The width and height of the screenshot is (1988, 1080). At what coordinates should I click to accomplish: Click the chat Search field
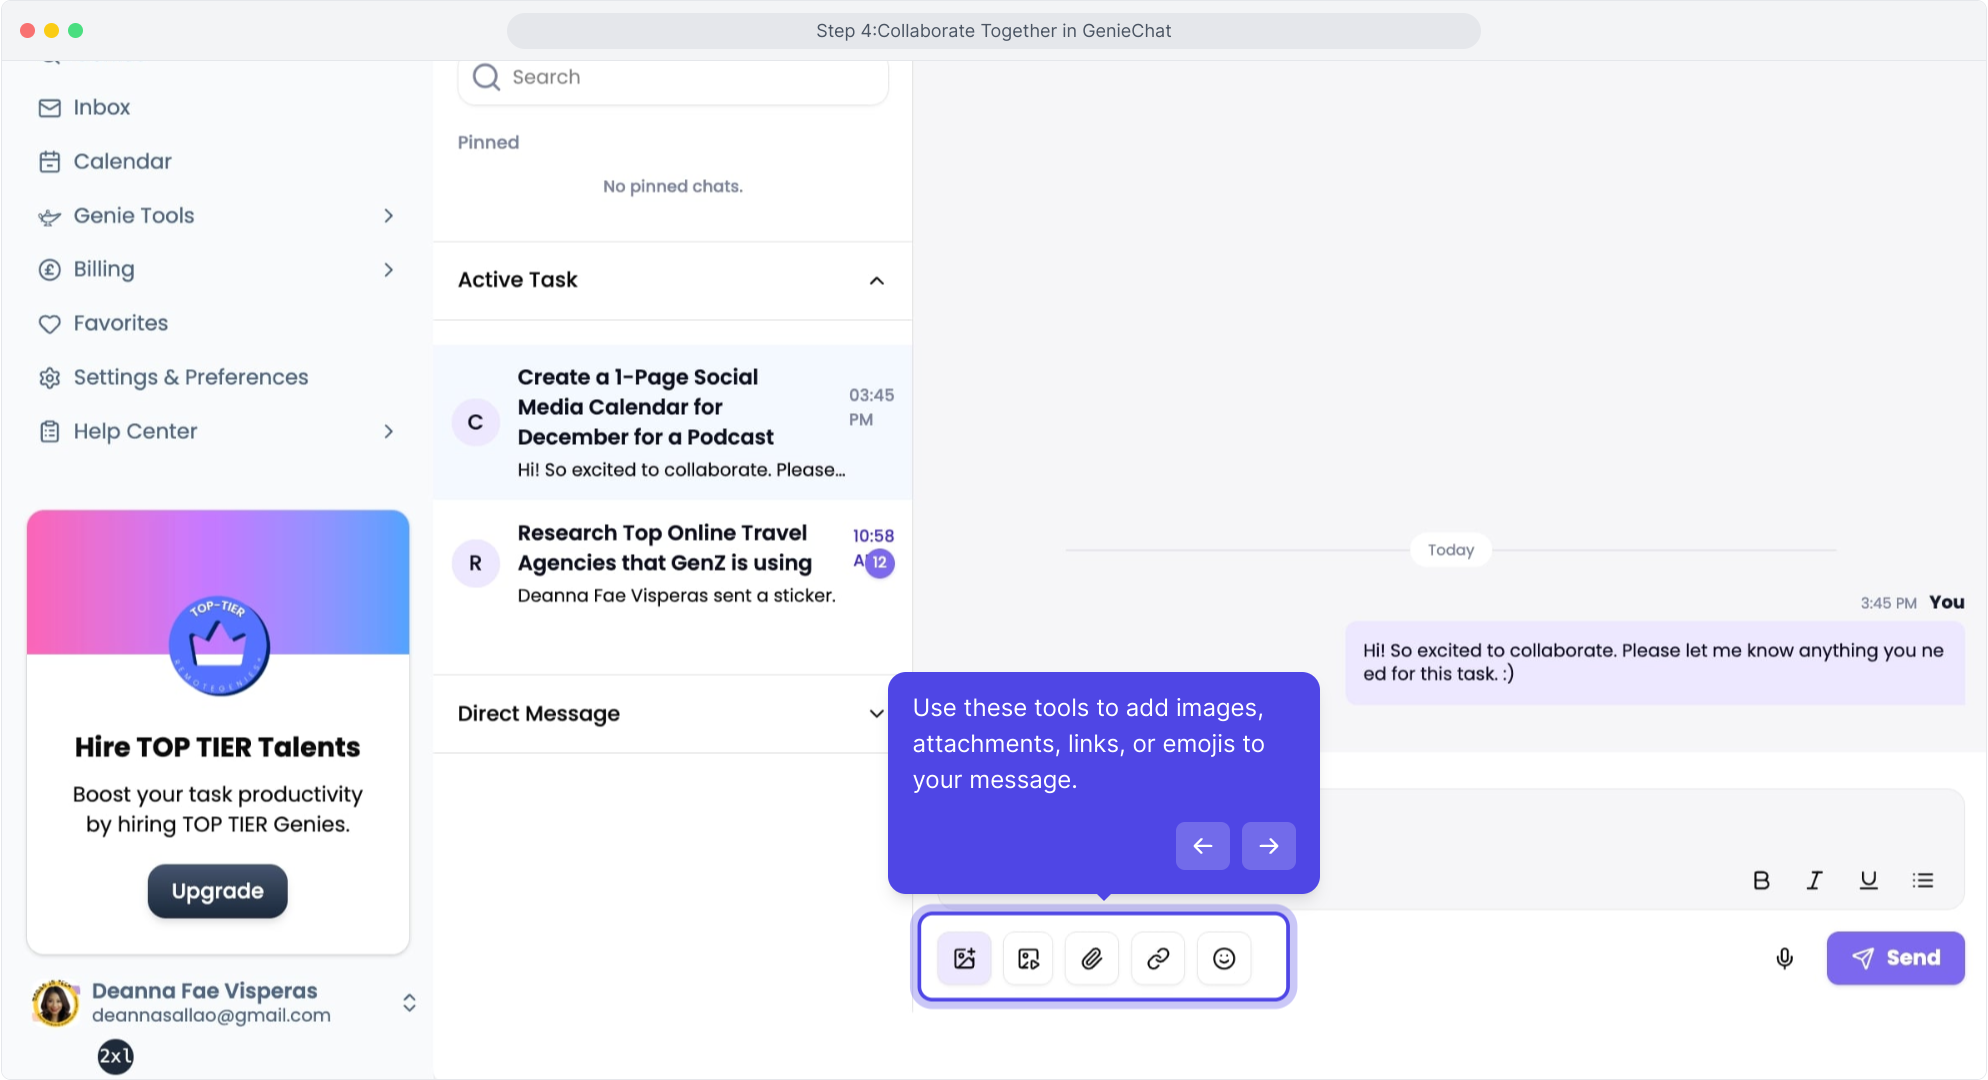(690, 77)
